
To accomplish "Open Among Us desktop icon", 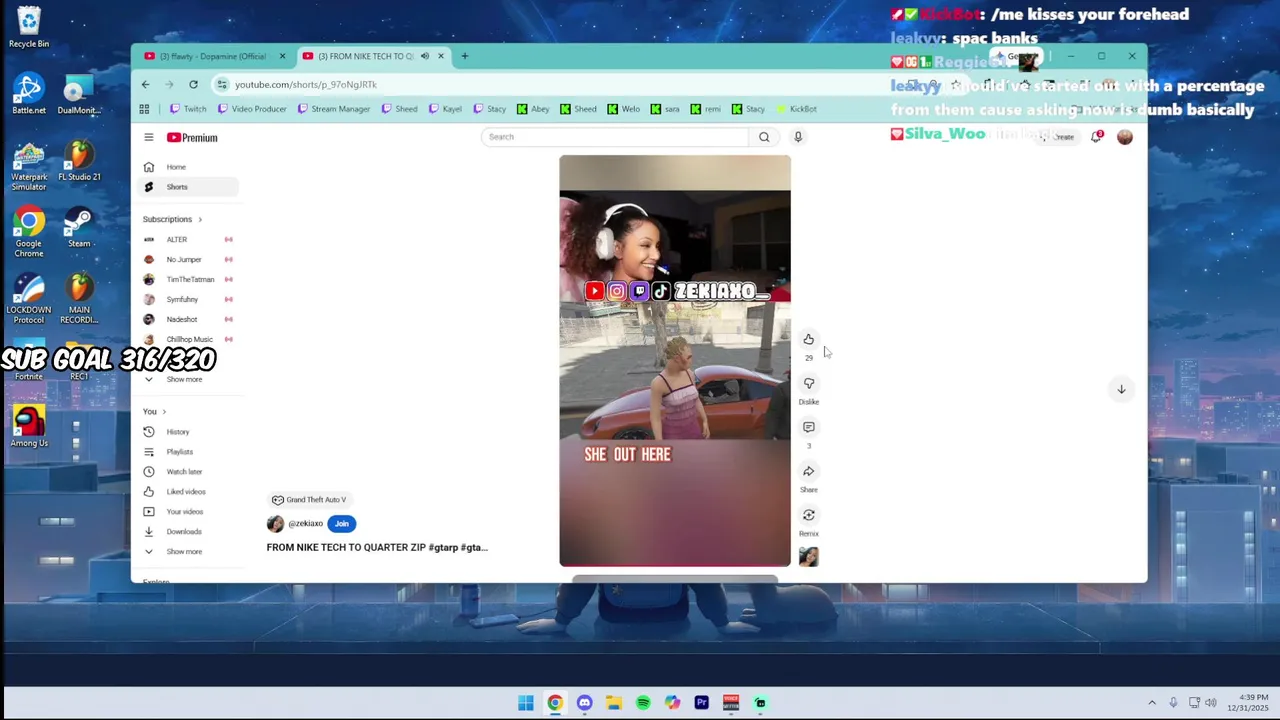I will (29, 426).
